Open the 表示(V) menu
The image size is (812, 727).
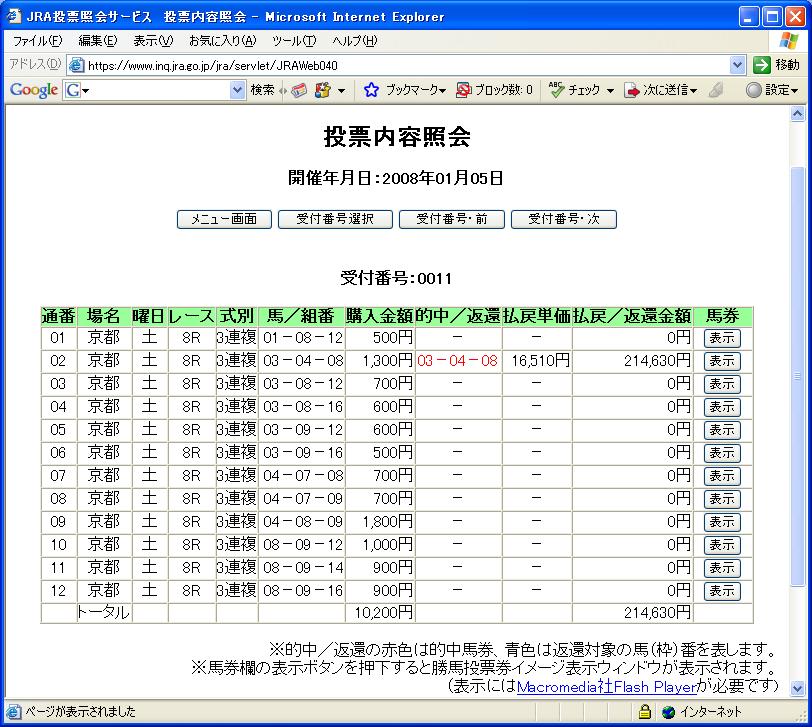tap(153, 41)
